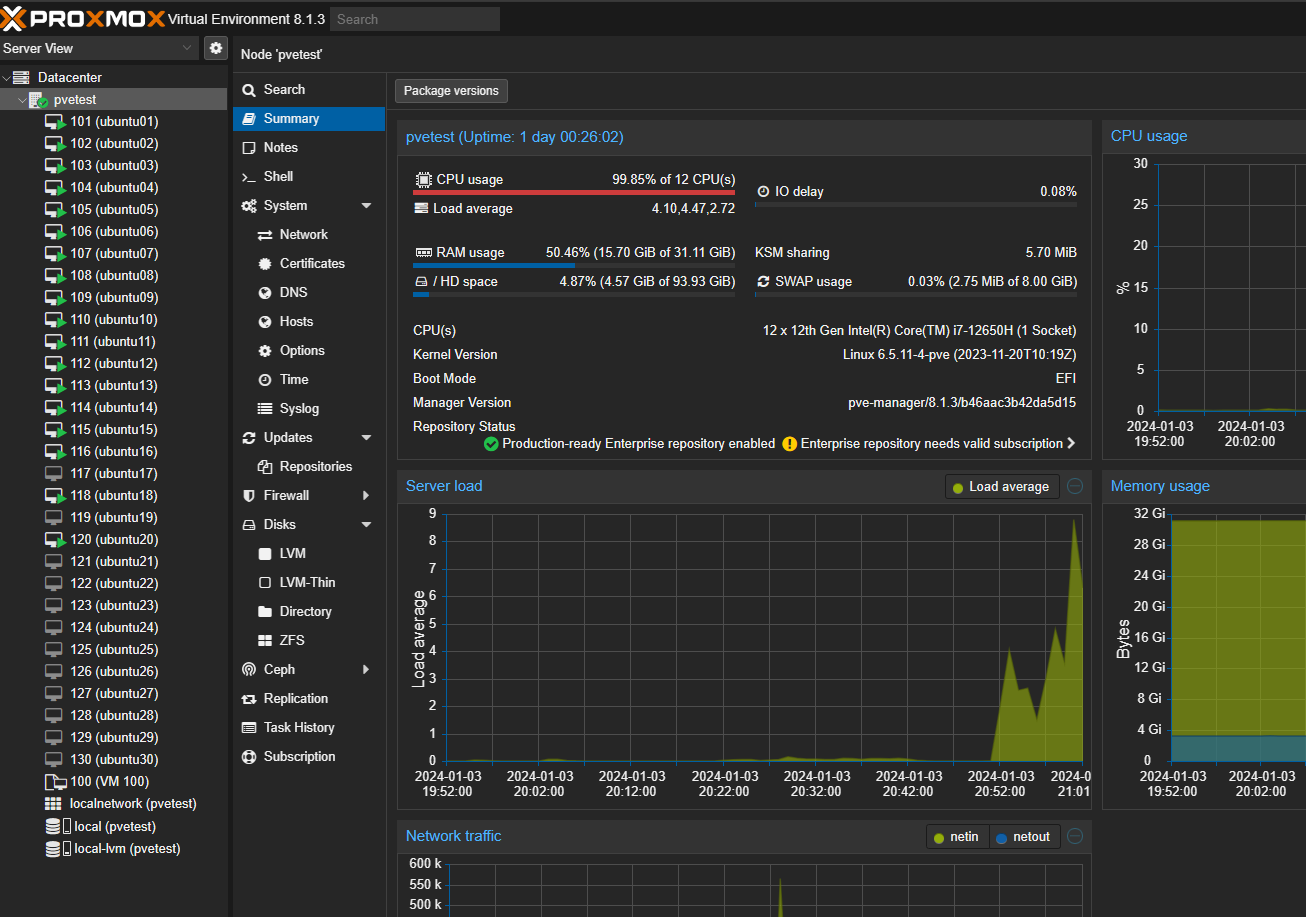1306x917 pixels.
Task: Click the red CPU usage progress bar
Action: click(x=574, y=193)
